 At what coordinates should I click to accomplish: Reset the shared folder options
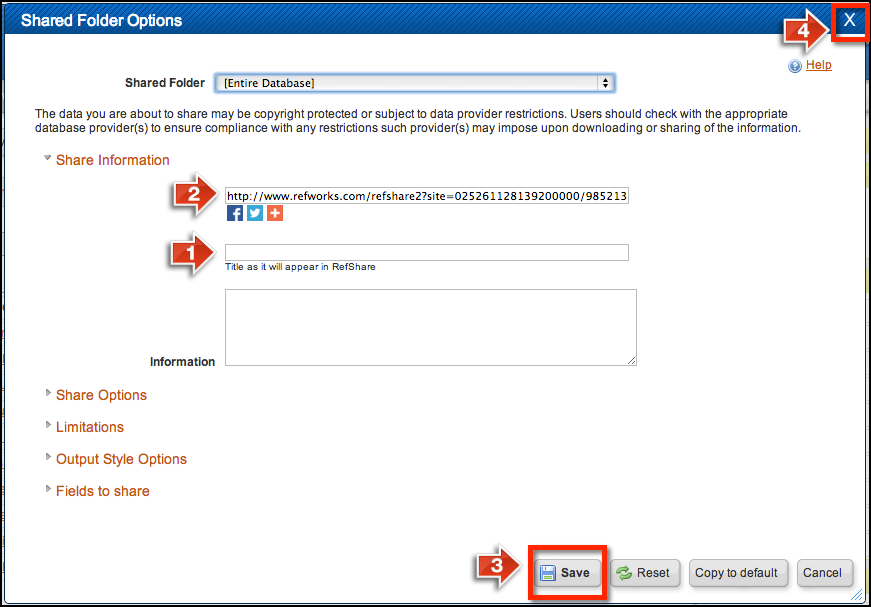[x=644, y=573]
